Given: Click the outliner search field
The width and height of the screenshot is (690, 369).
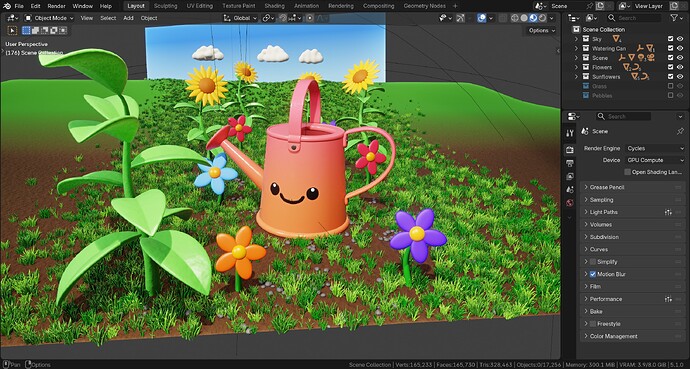Looking at the screenshot, I should coord(633,18).
